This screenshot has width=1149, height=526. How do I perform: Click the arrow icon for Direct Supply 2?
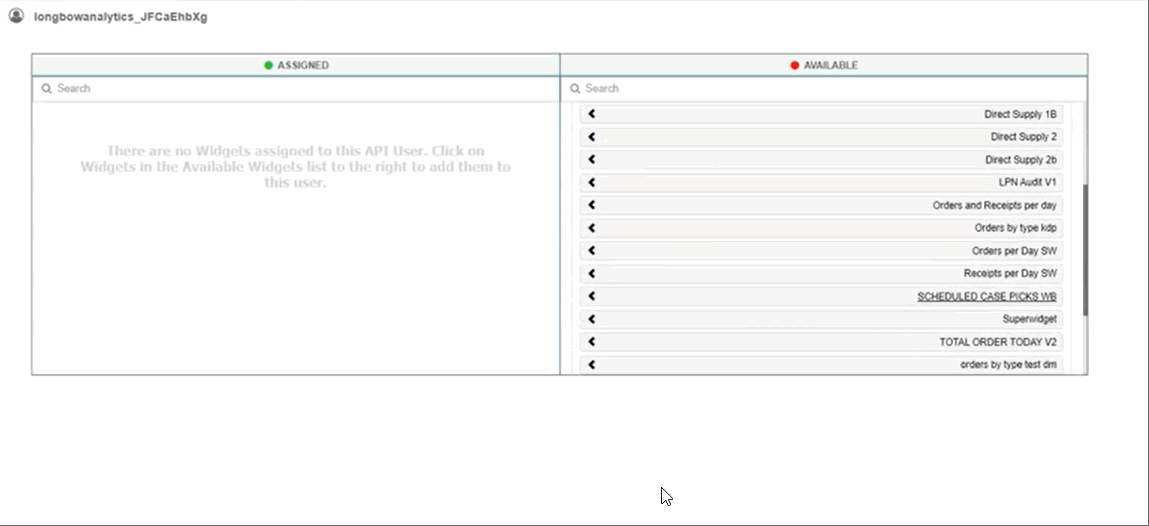pyautogui.click(x=591, y=137)
